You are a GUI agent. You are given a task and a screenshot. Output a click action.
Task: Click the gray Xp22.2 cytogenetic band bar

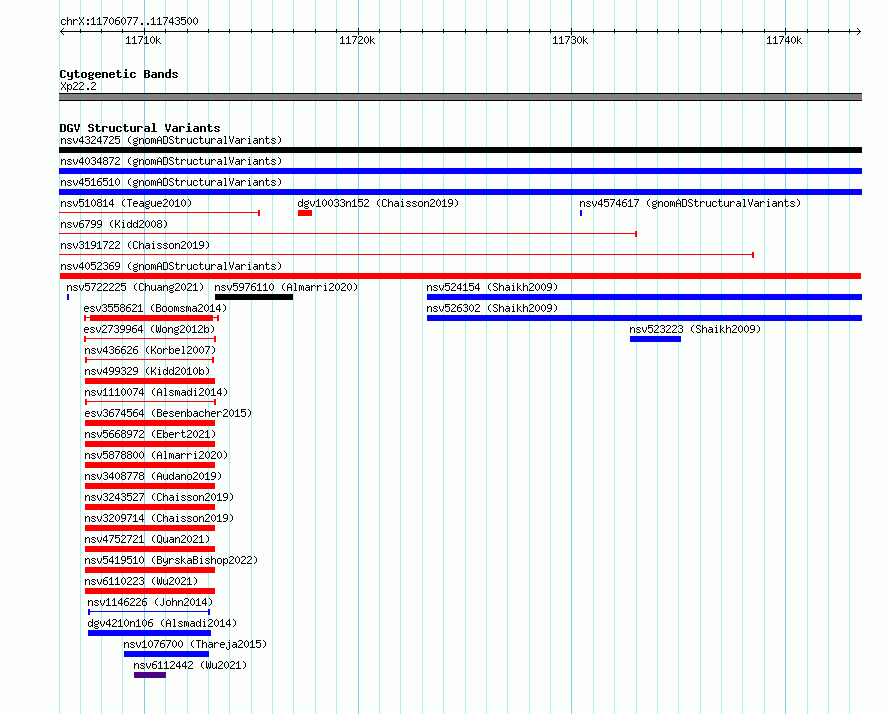coord(460,97)
